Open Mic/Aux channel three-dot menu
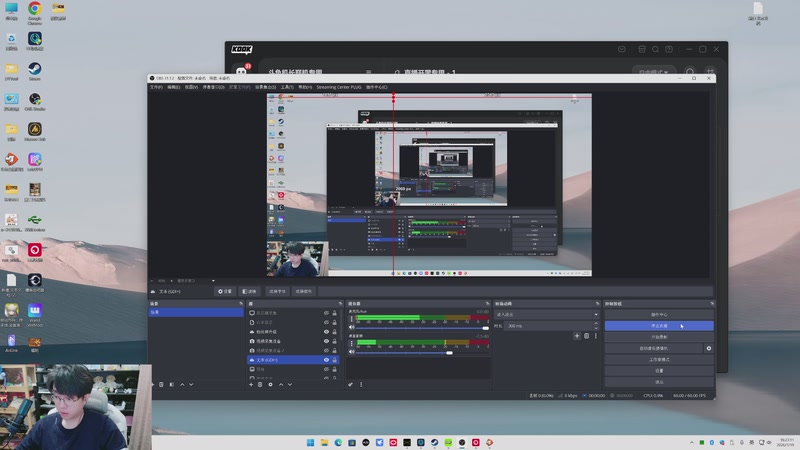This screenshot has height=450, width=800. 352,319
